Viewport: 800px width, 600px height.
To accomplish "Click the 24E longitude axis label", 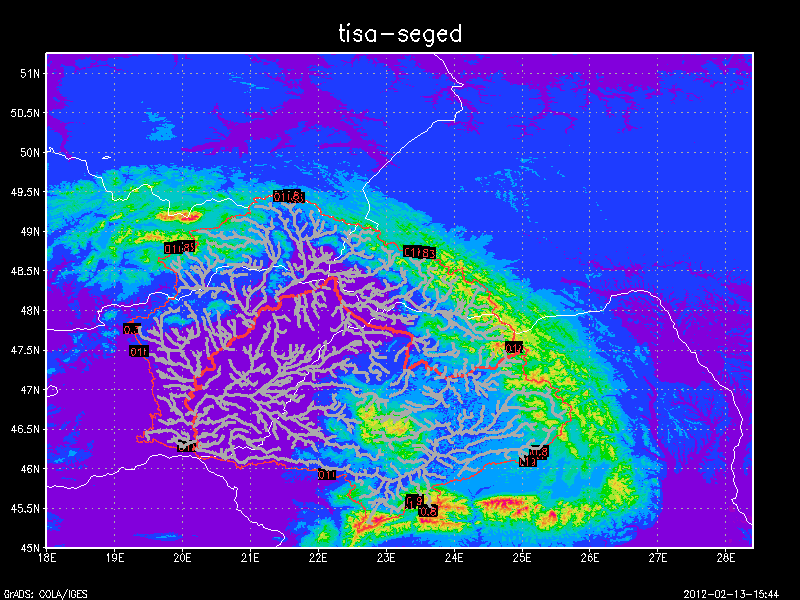I will pyautogui.click(x=454, y=558).
